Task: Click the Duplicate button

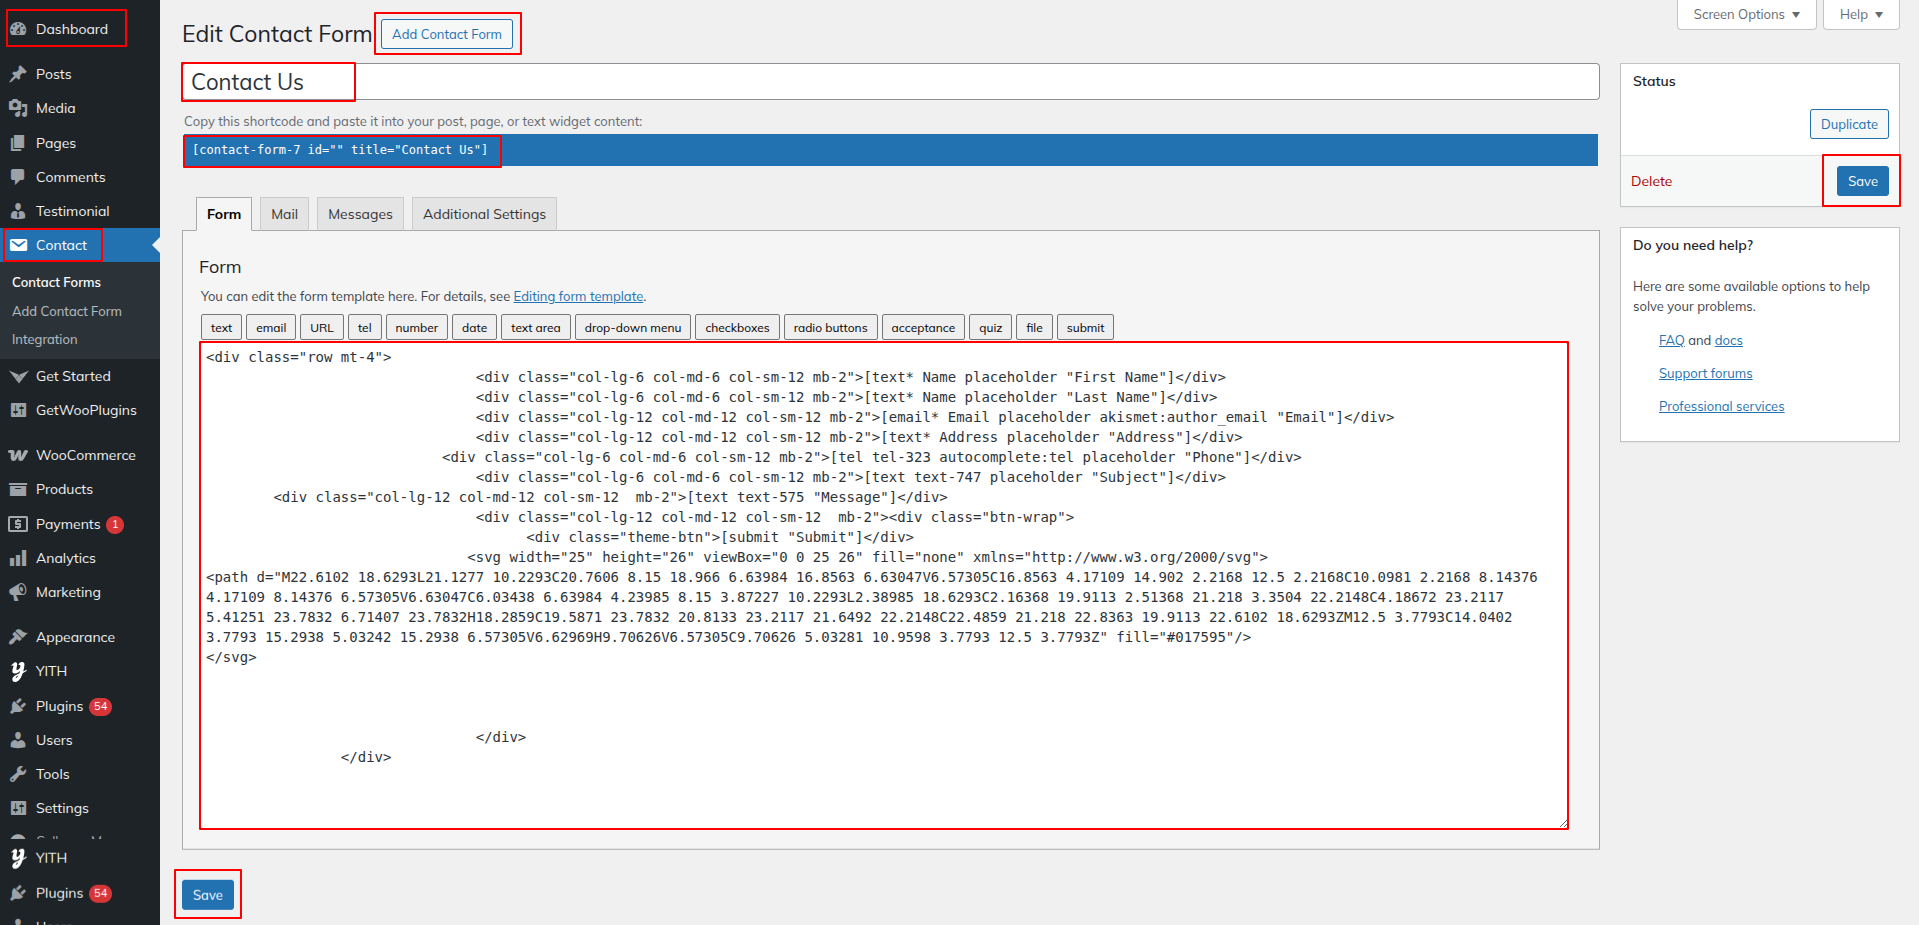Action: [x=1848, y=124]
